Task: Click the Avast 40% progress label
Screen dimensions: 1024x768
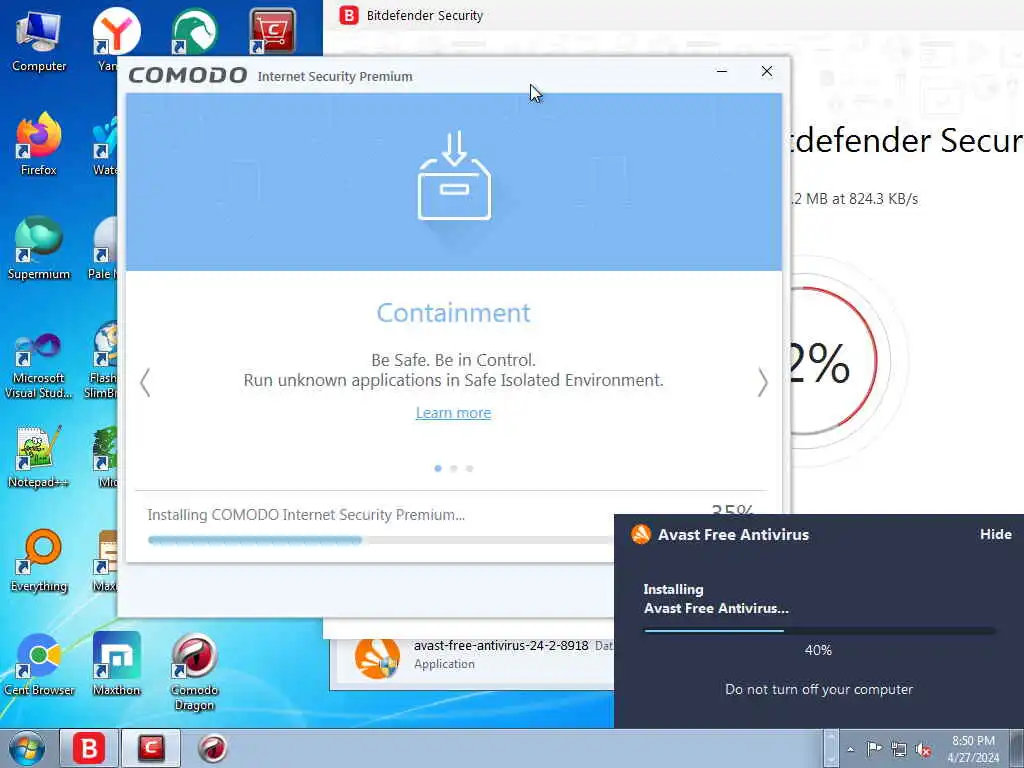Action: pyautogui.click(x=818, y=650)
